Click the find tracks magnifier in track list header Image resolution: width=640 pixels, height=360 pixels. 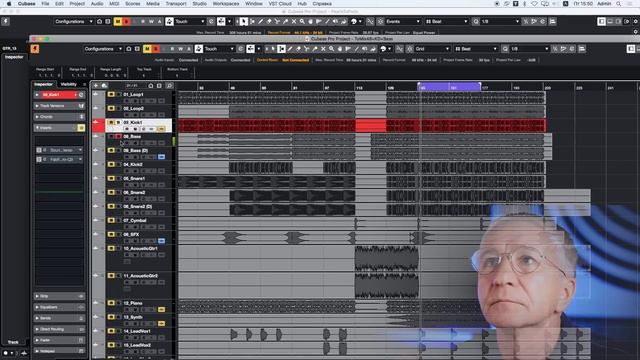(169, 86)
